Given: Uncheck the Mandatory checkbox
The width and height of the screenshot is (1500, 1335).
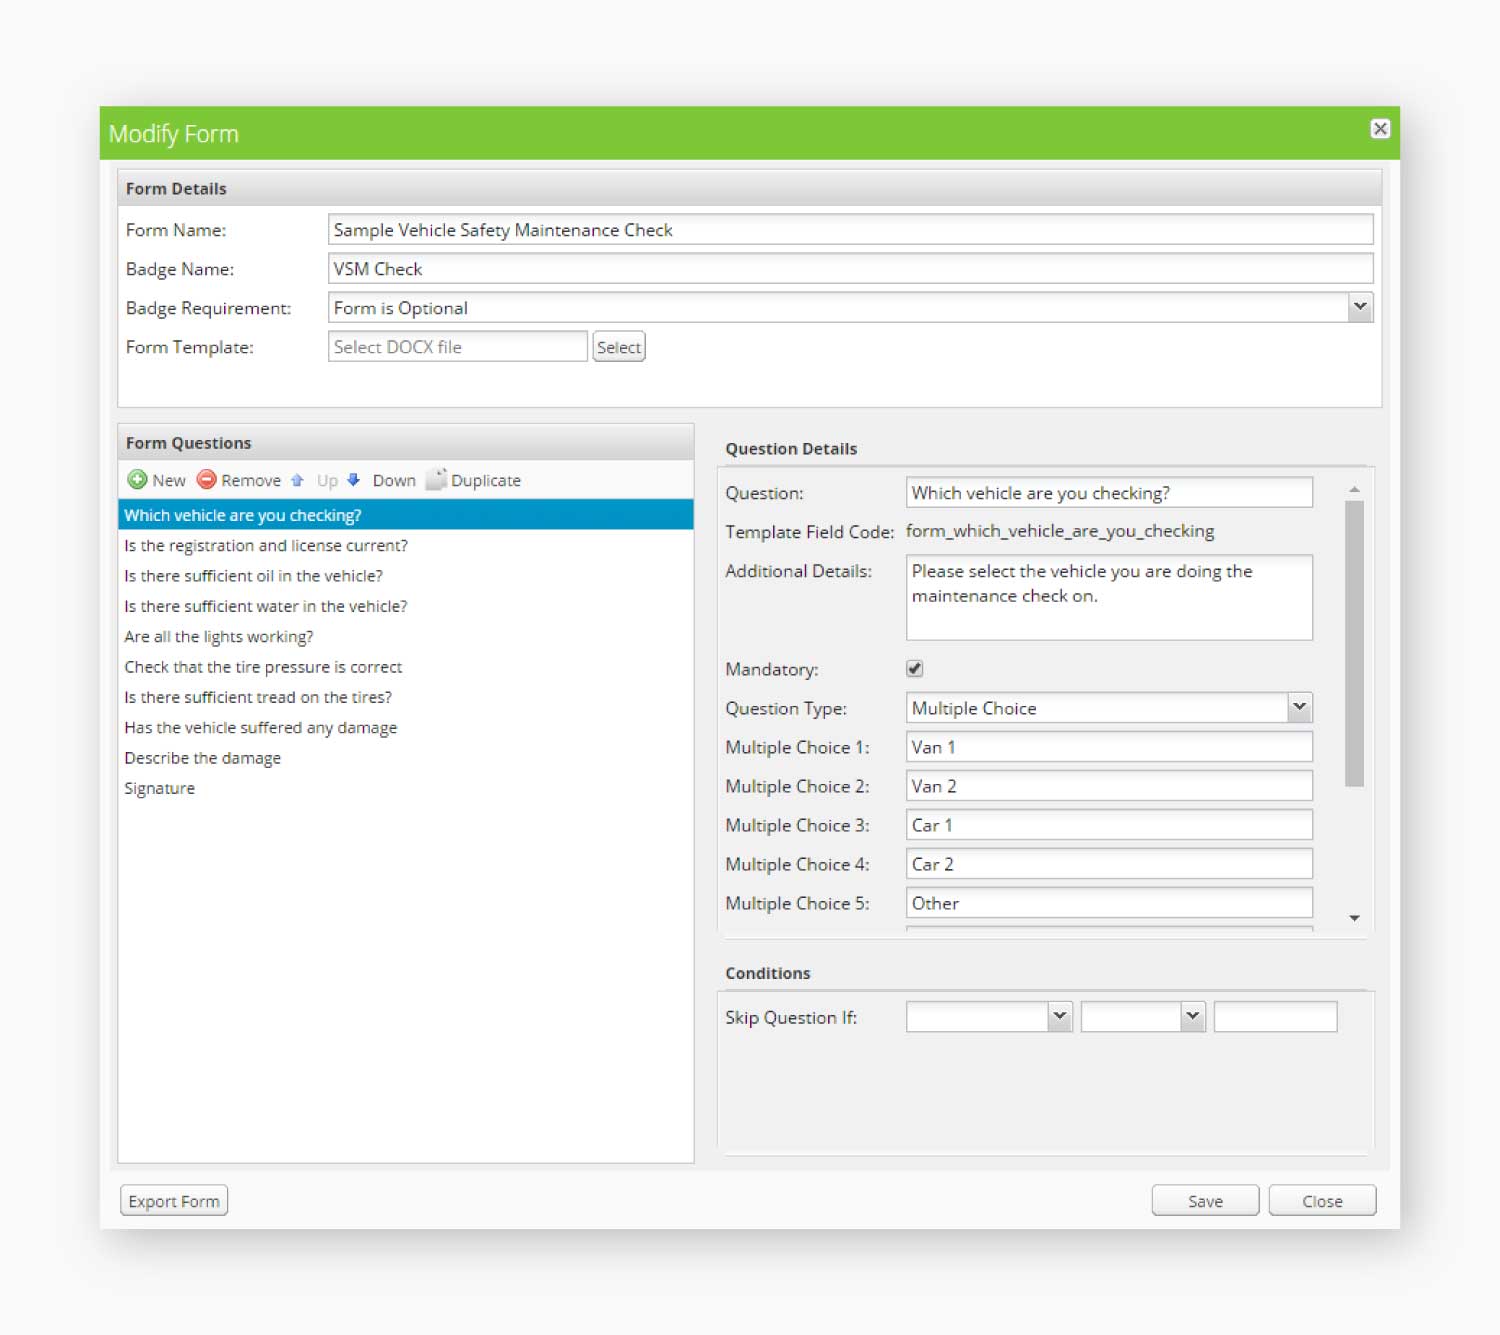Looking at the screenshot, I should click(913, 668).
